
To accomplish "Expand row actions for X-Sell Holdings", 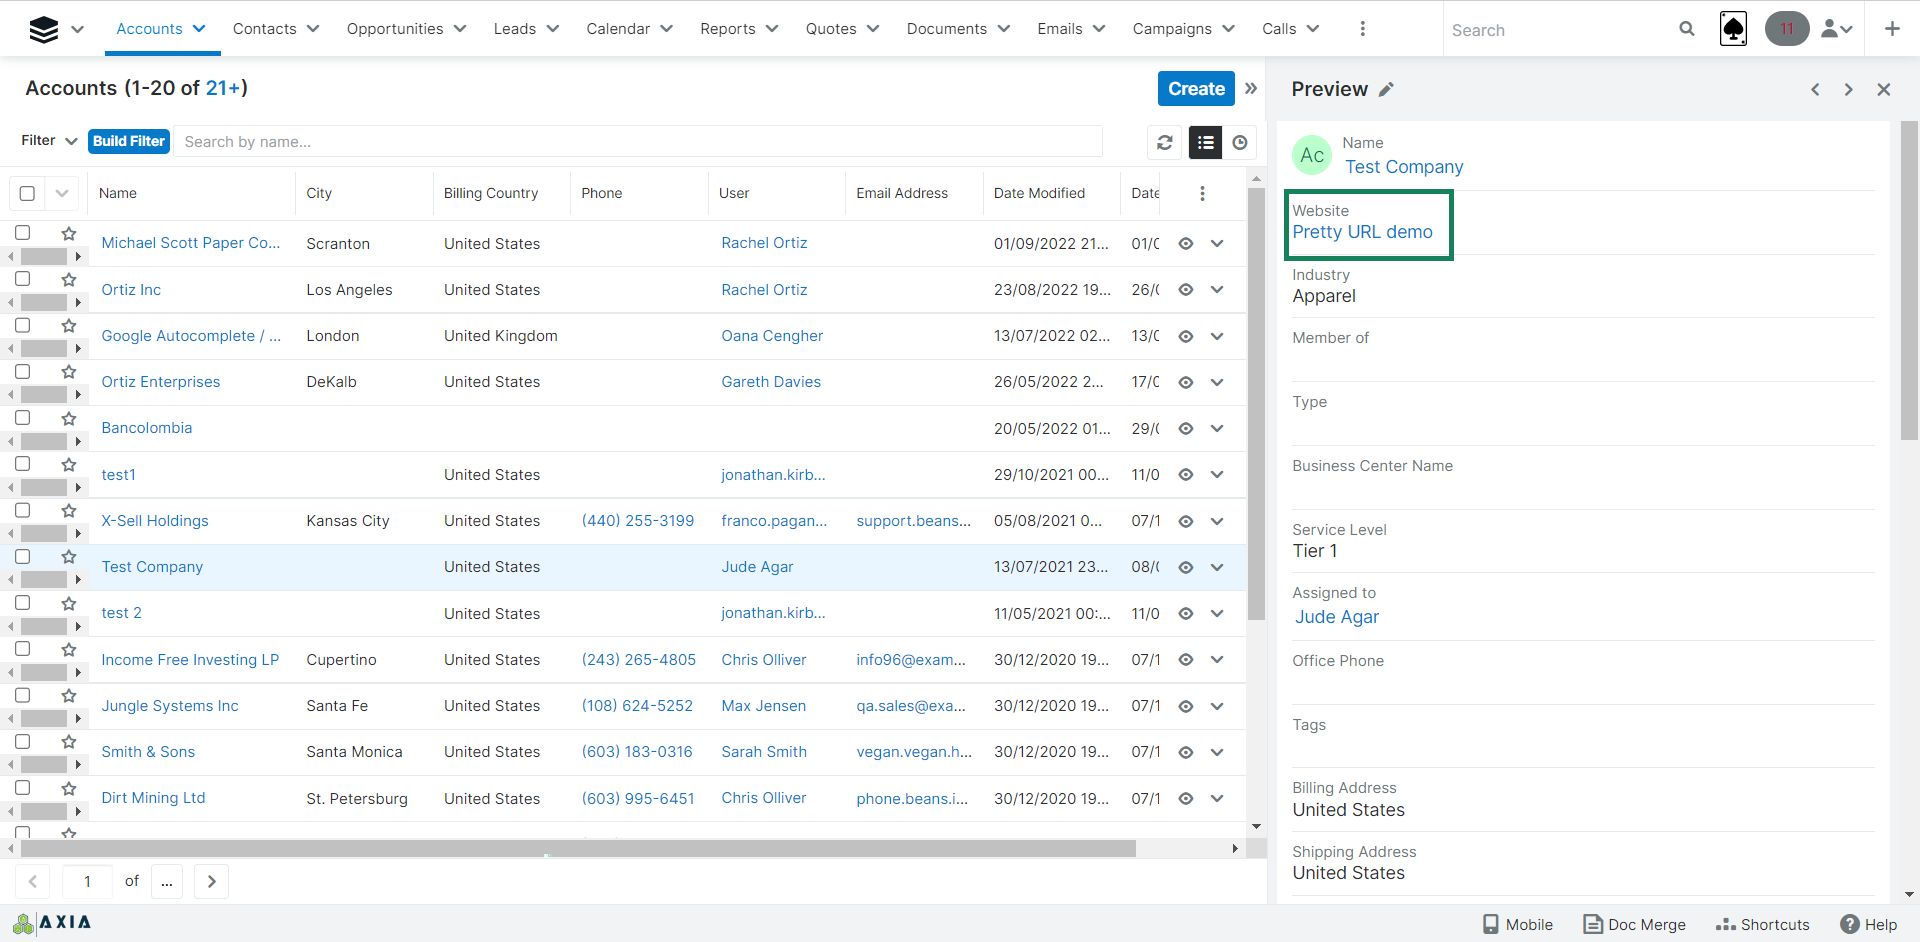I will pos(1217,521).
